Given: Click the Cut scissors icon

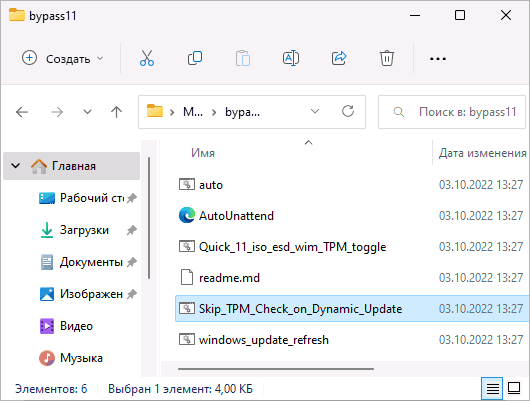Looking at the screenshot, I should tap(147, 58).
